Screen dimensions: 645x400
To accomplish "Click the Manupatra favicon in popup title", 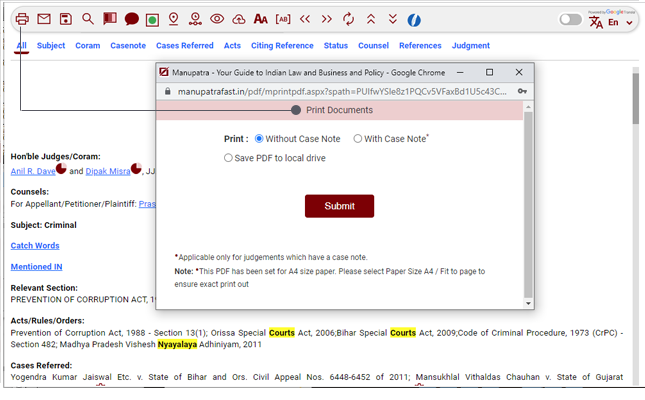I will point(164,72).
